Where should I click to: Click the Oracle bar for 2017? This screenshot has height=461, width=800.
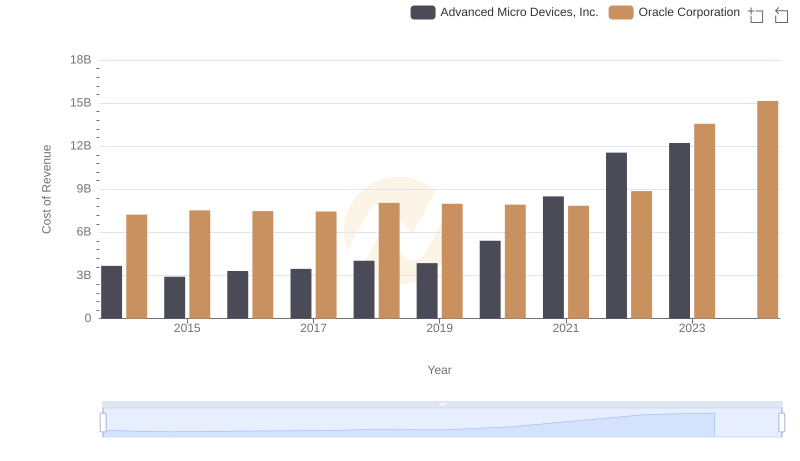pyautogui.click(x=326, y=265)
